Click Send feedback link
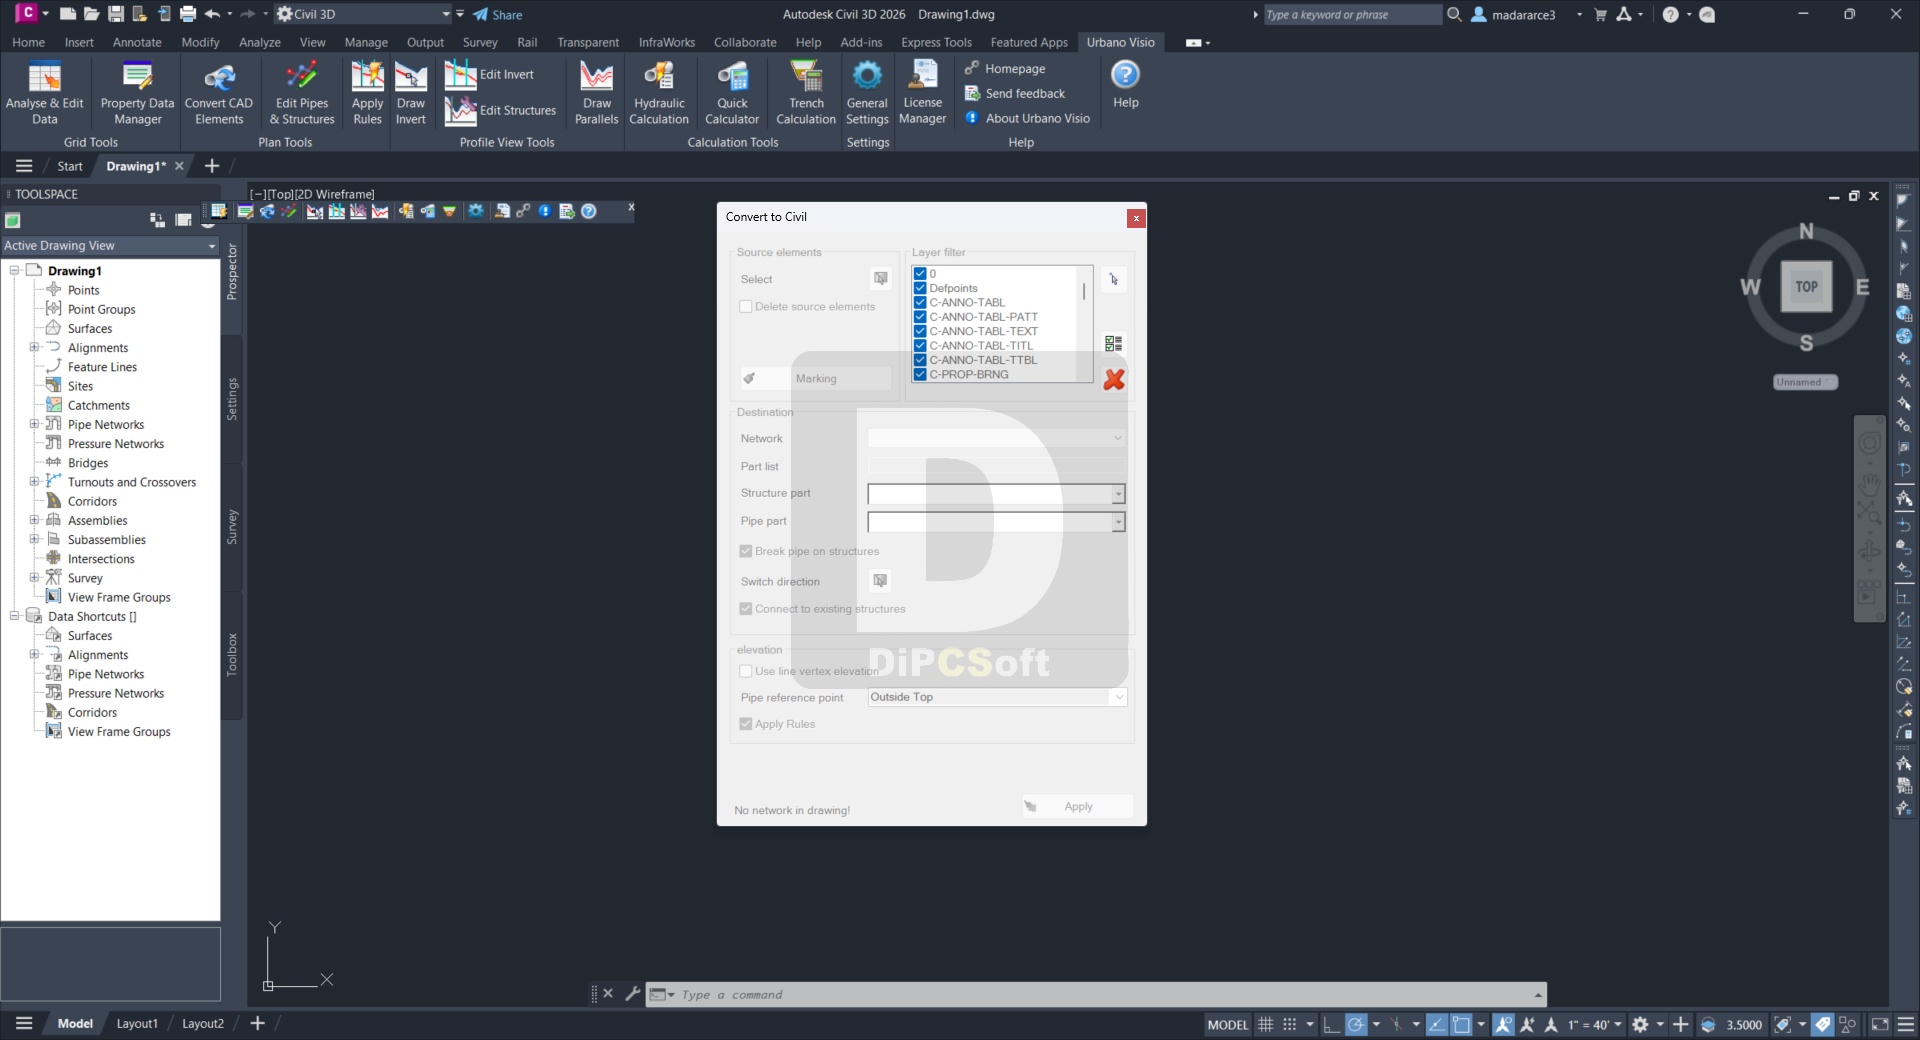This screenshot has height=1040, width=1920. click(x=1015, y=93)
